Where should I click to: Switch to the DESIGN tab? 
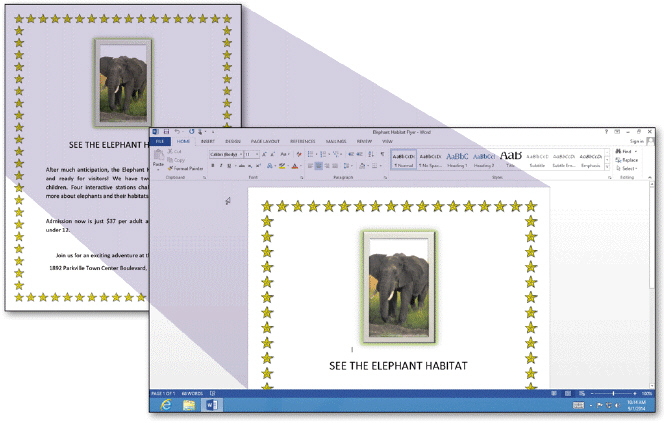[x=233, y=141]
